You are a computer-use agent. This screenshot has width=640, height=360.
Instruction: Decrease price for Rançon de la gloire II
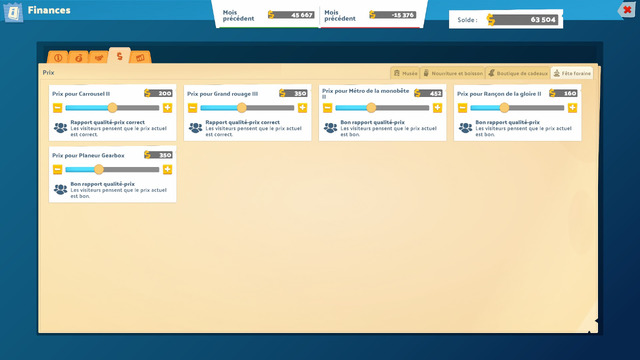tap(462, 108)
